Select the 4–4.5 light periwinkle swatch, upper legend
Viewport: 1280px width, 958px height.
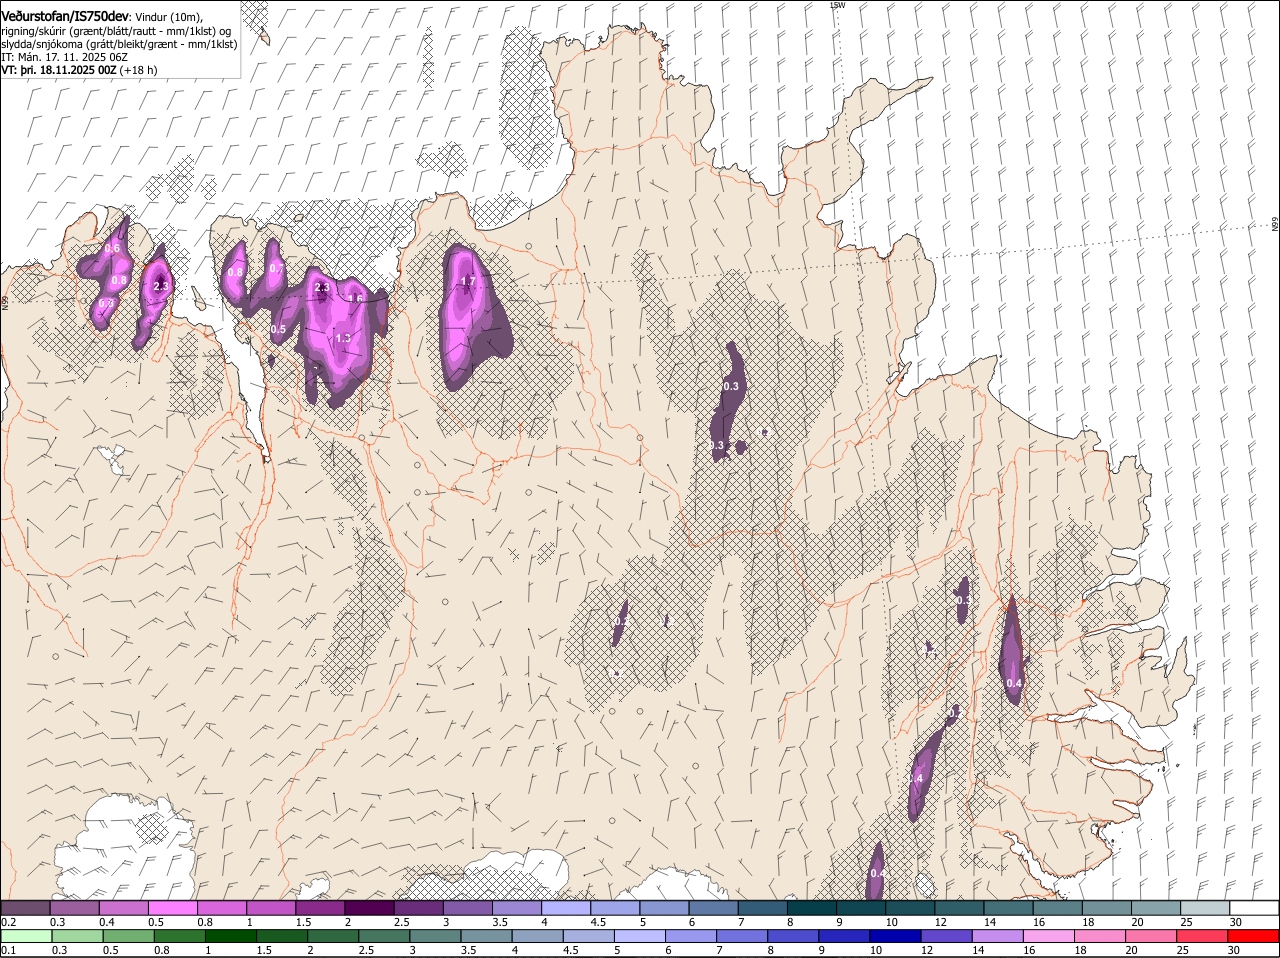(566, 908)
